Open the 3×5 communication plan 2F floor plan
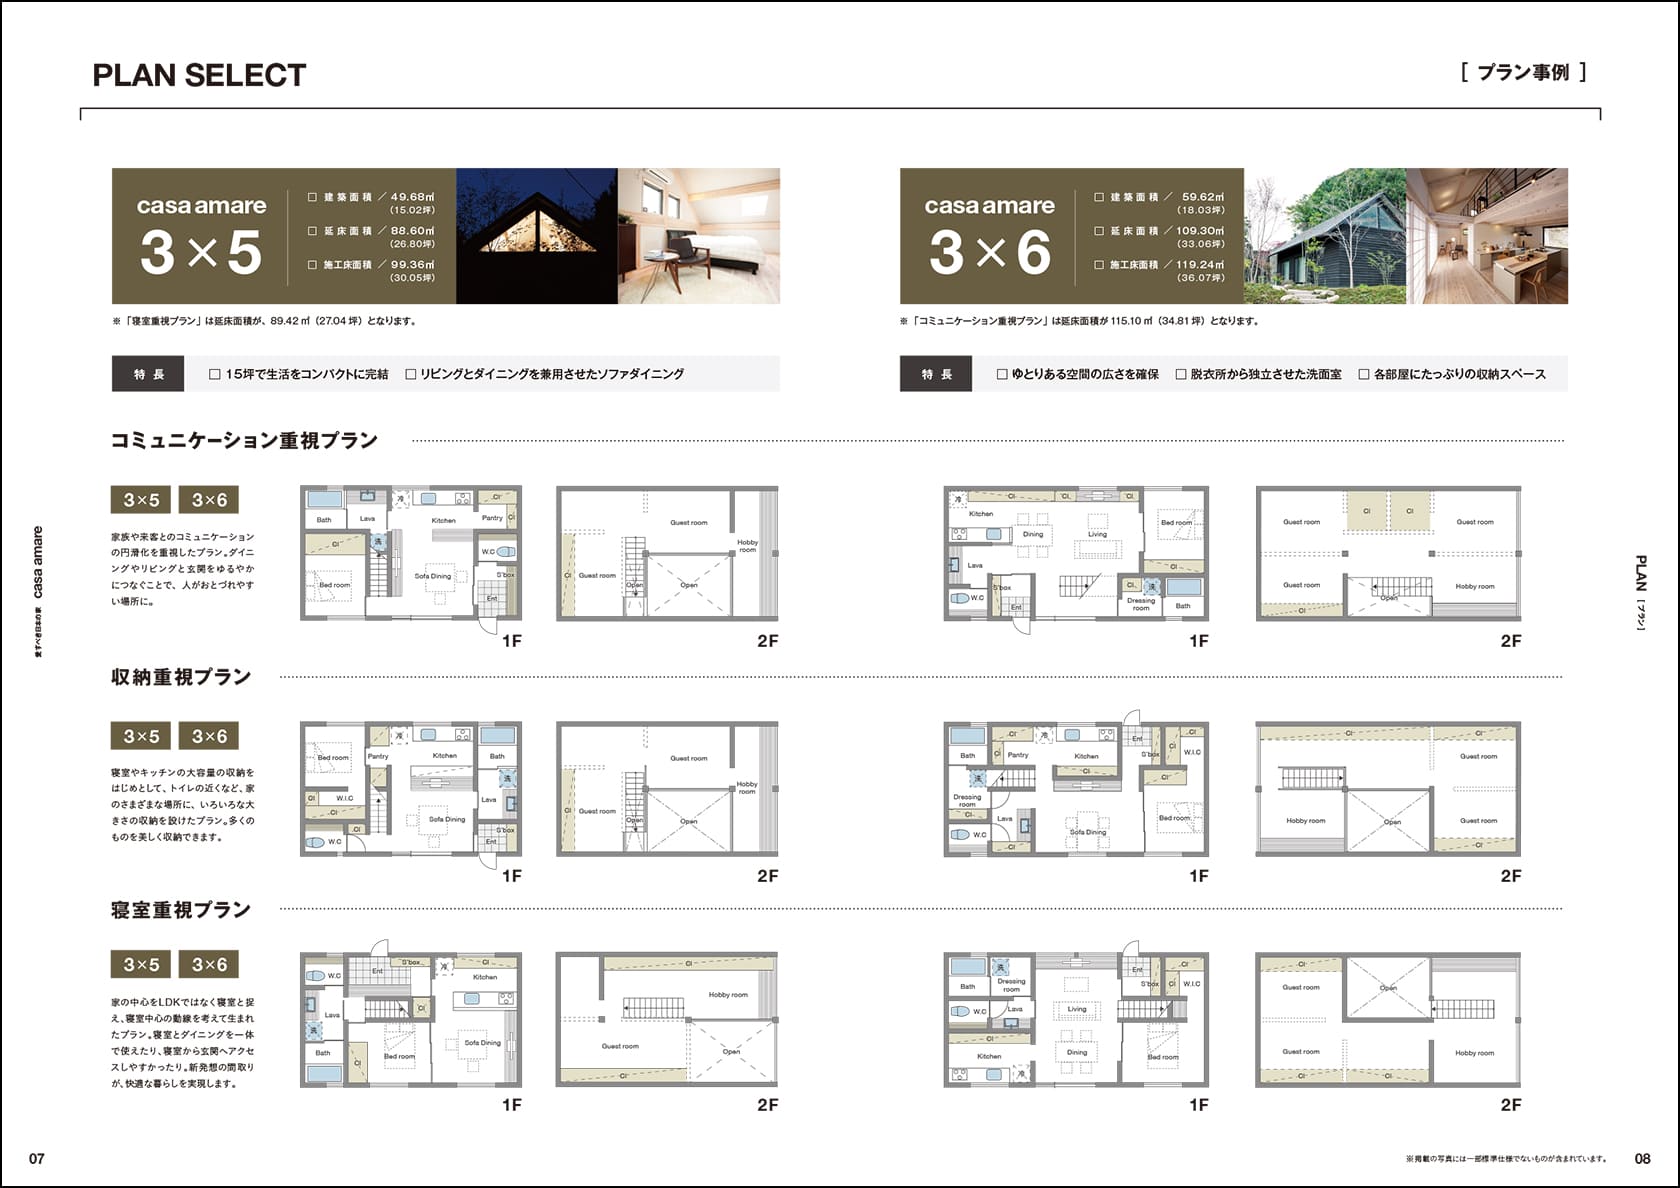Image resolution: width=1680 pixels, height=1188 pixels. click(x=667, y=553)
